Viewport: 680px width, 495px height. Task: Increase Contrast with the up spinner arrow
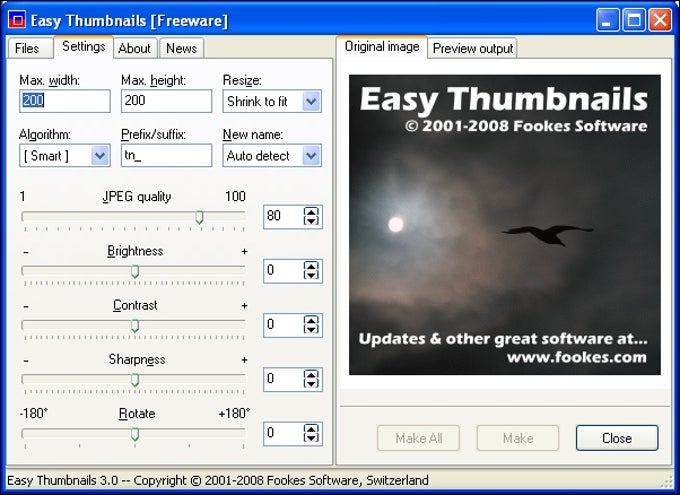pyautogui.click(x=311, y=320)
